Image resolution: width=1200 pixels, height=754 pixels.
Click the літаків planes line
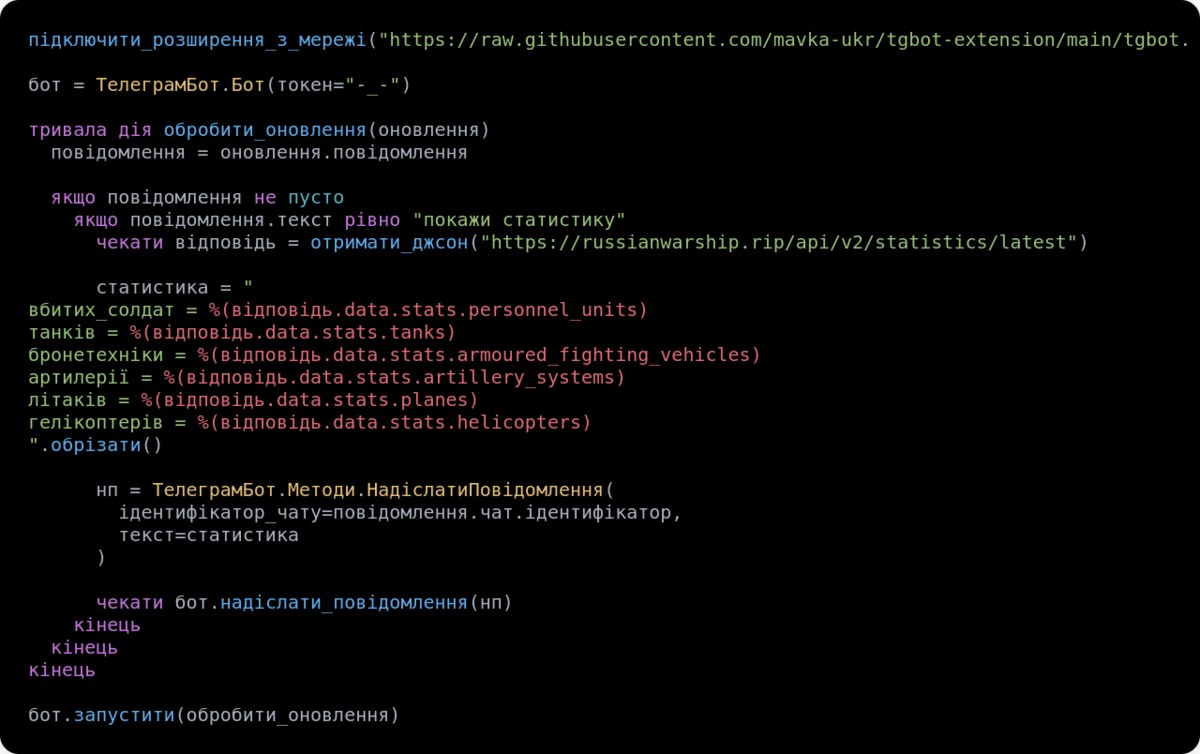click(x=253, y=400)
